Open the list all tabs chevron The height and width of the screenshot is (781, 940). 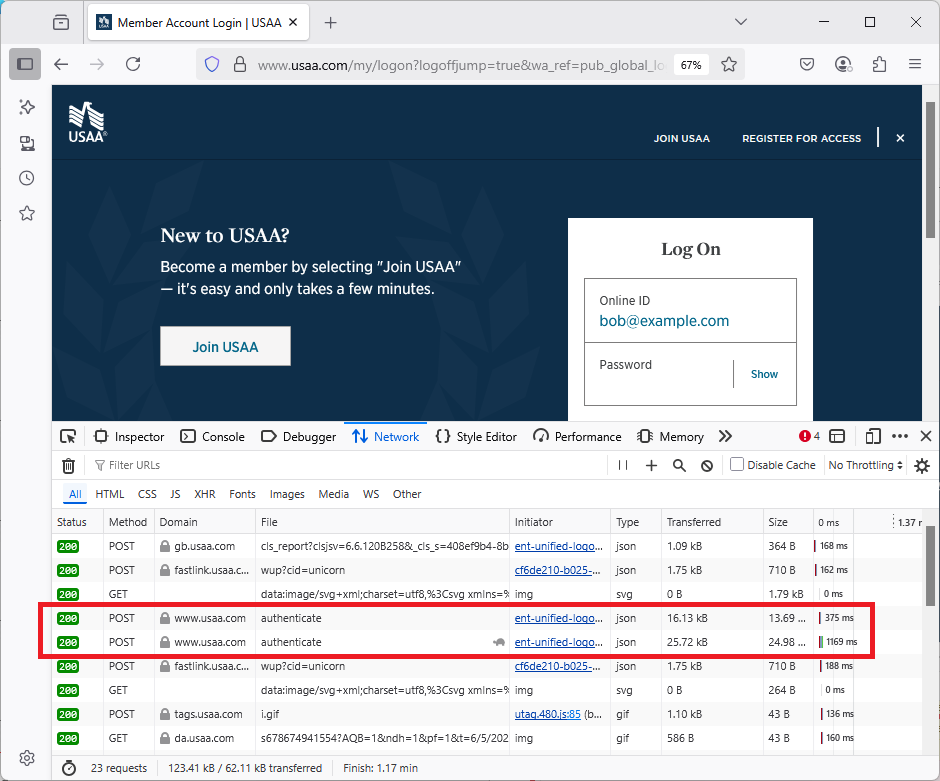coord(741,22)
